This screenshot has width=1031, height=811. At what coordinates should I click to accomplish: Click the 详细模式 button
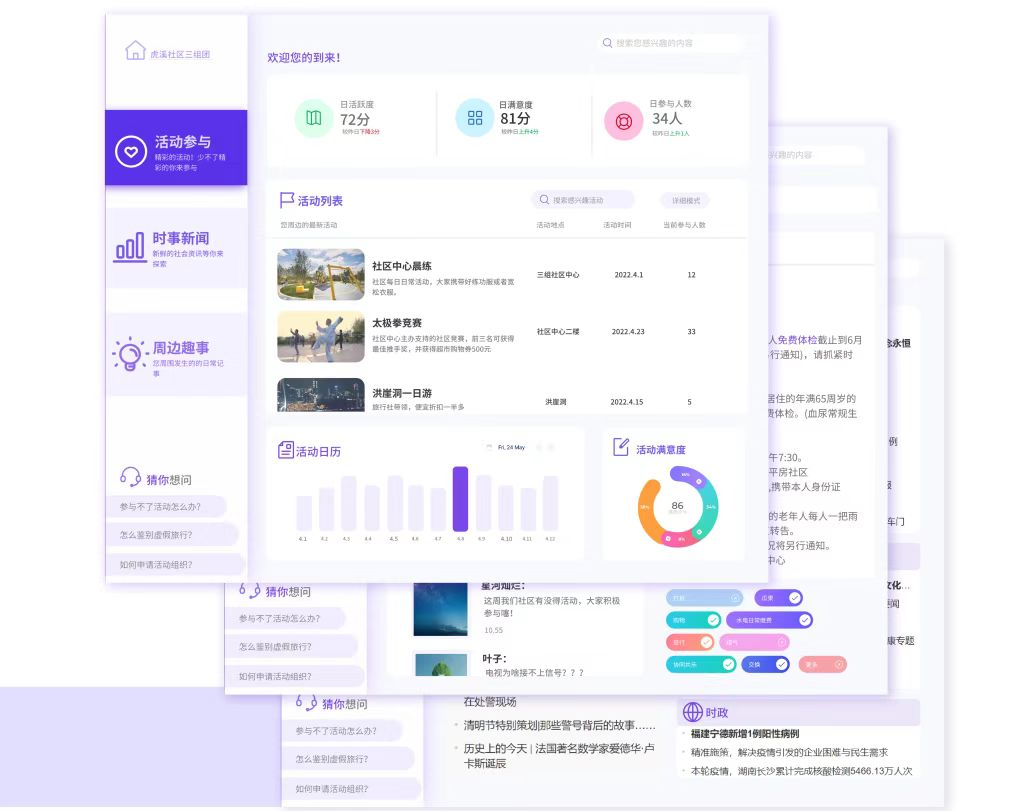coord(686,200)
